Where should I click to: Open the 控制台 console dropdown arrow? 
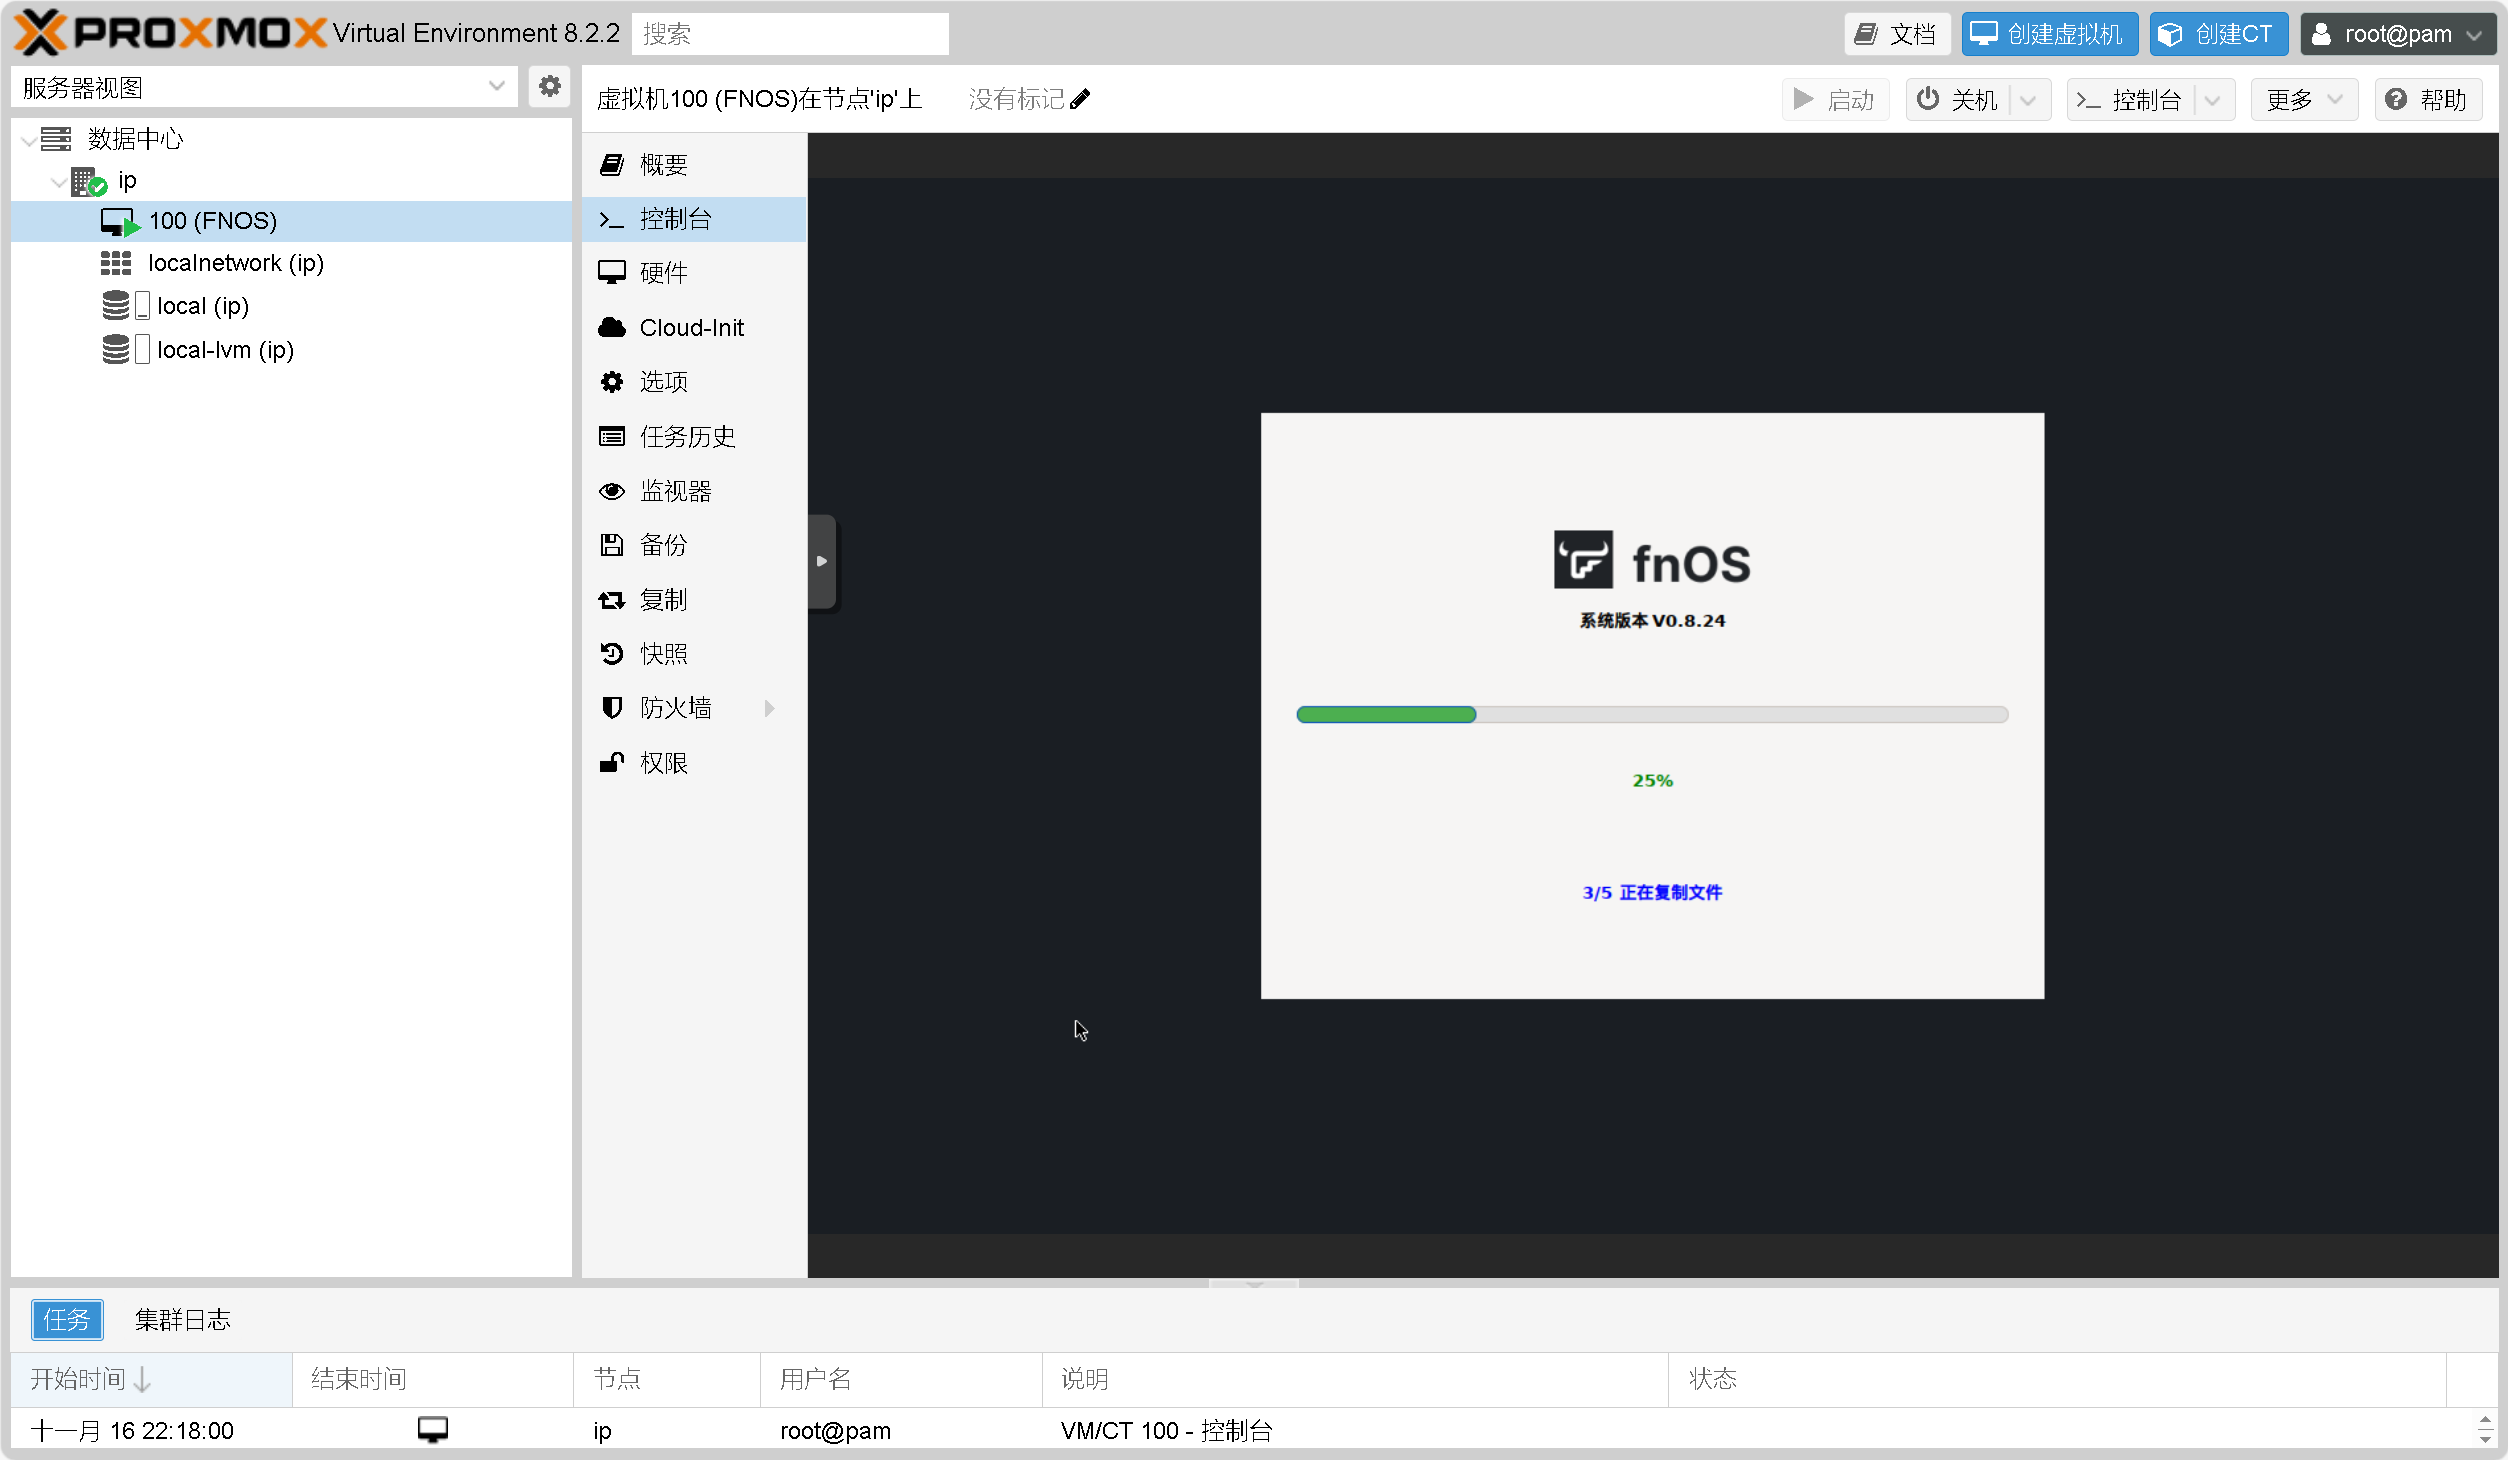[x=2213, y=100]
